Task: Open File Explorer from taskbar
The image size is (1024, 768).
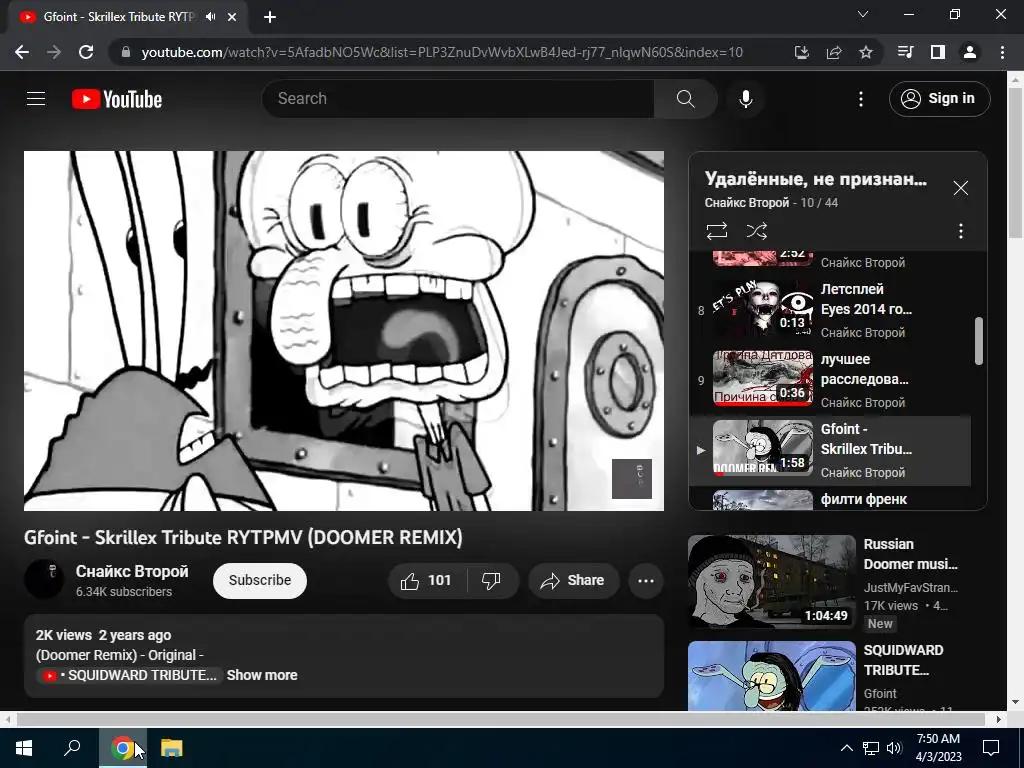Action: click(x=172, y=748)
